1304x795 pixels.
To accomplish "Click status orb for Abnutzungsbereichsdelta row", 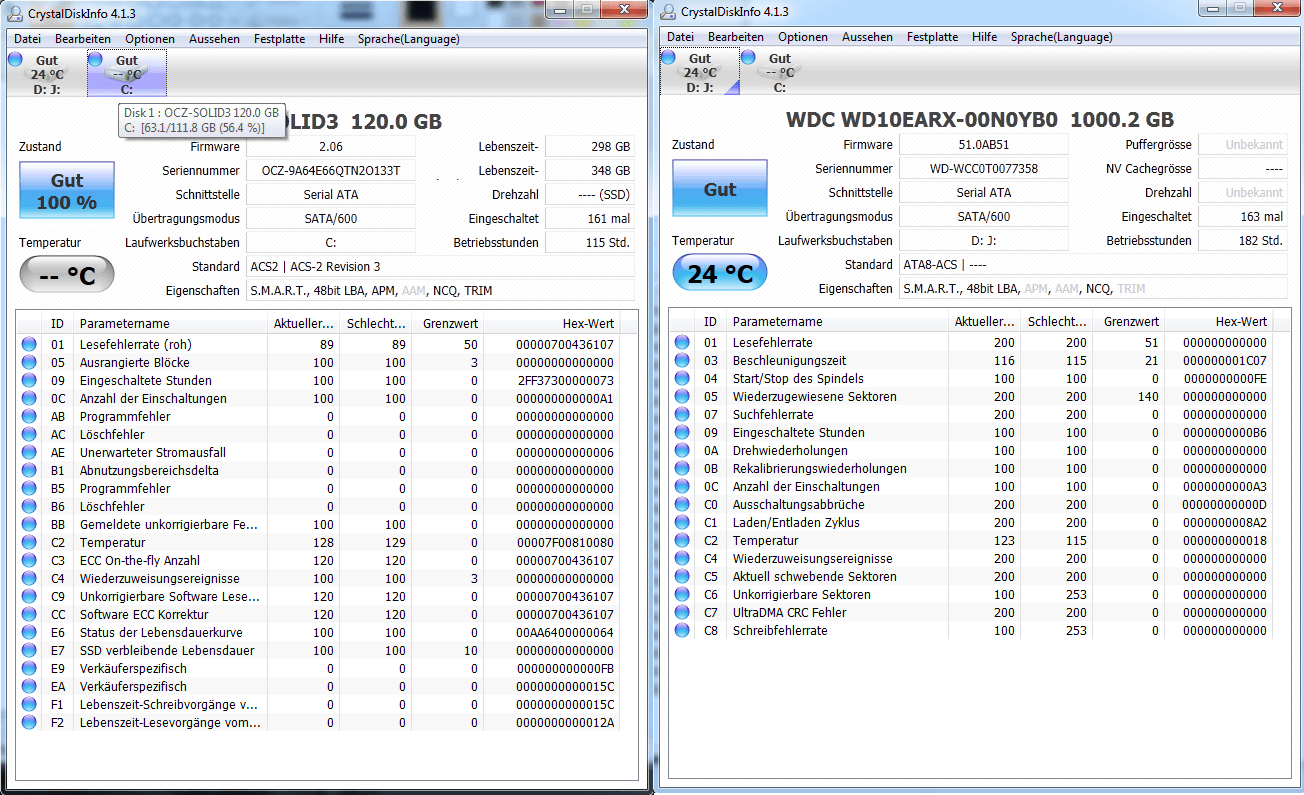I will [29, 471].
